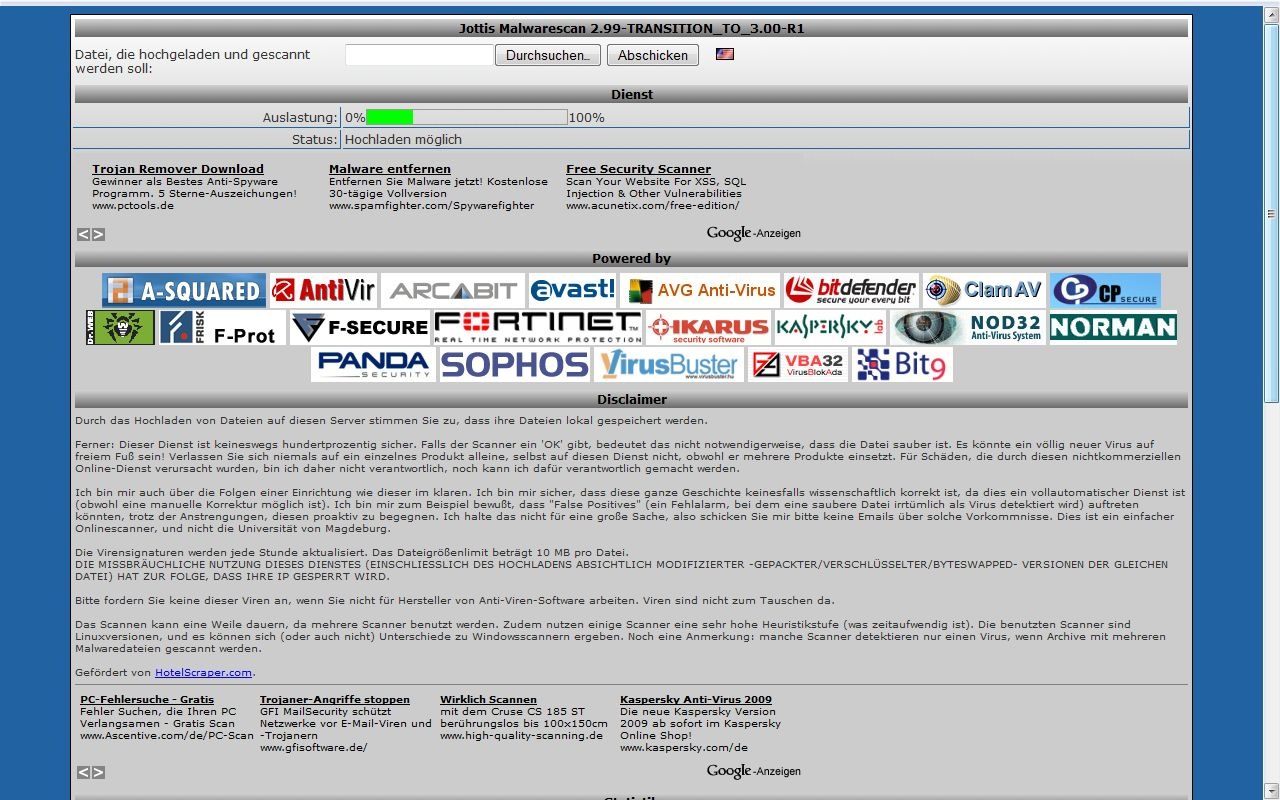The image size is (1280, 800).
Task: Select the VirusBuster logo
Action: pos(669,364)
